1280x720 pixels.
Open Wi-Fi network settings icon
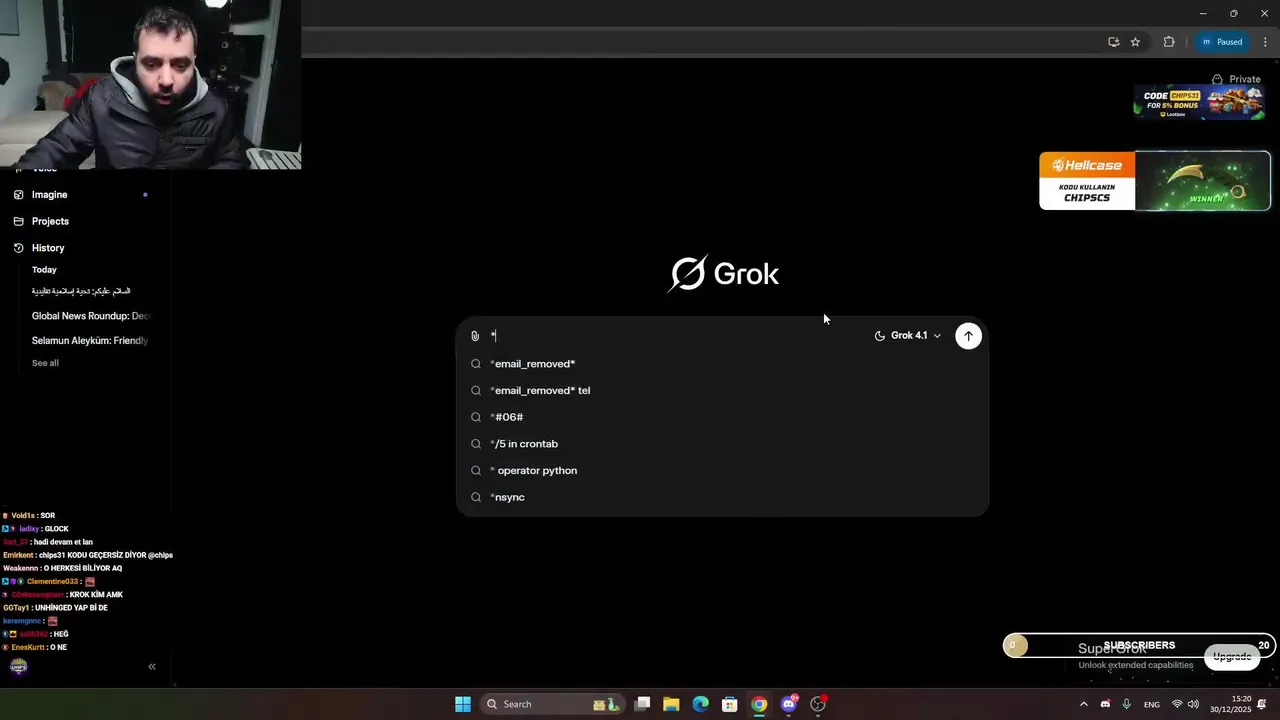(1177, 704)
